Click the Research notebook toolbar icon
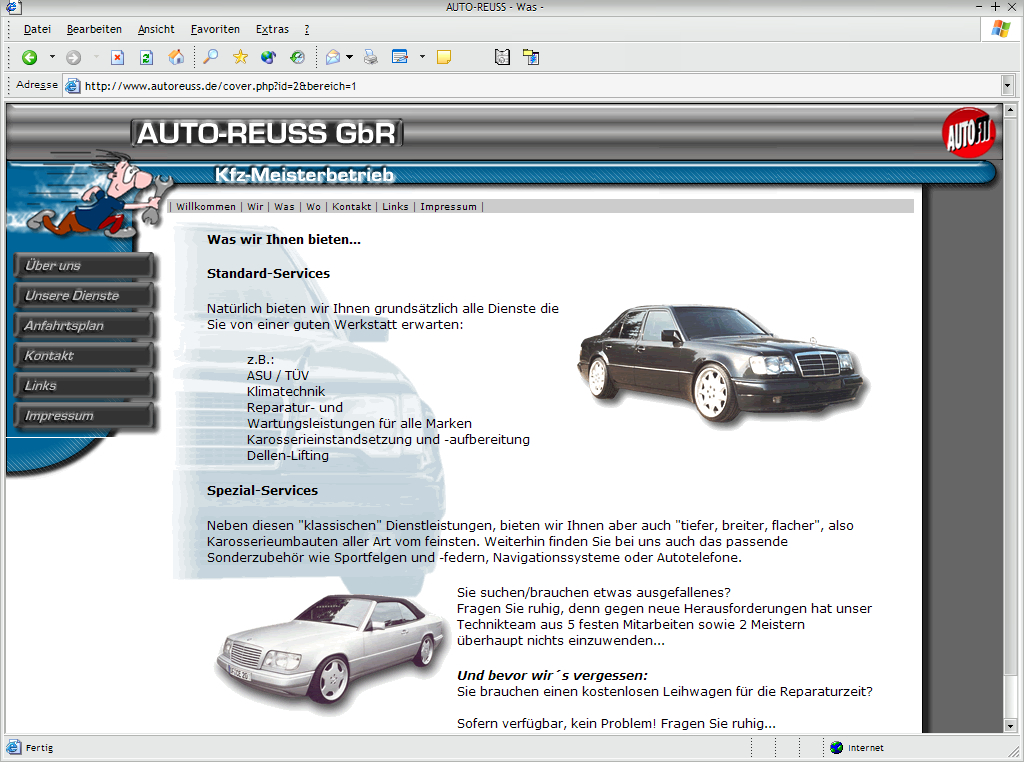The width and height of the screenshot is (1024, 768). click(502, 57)
